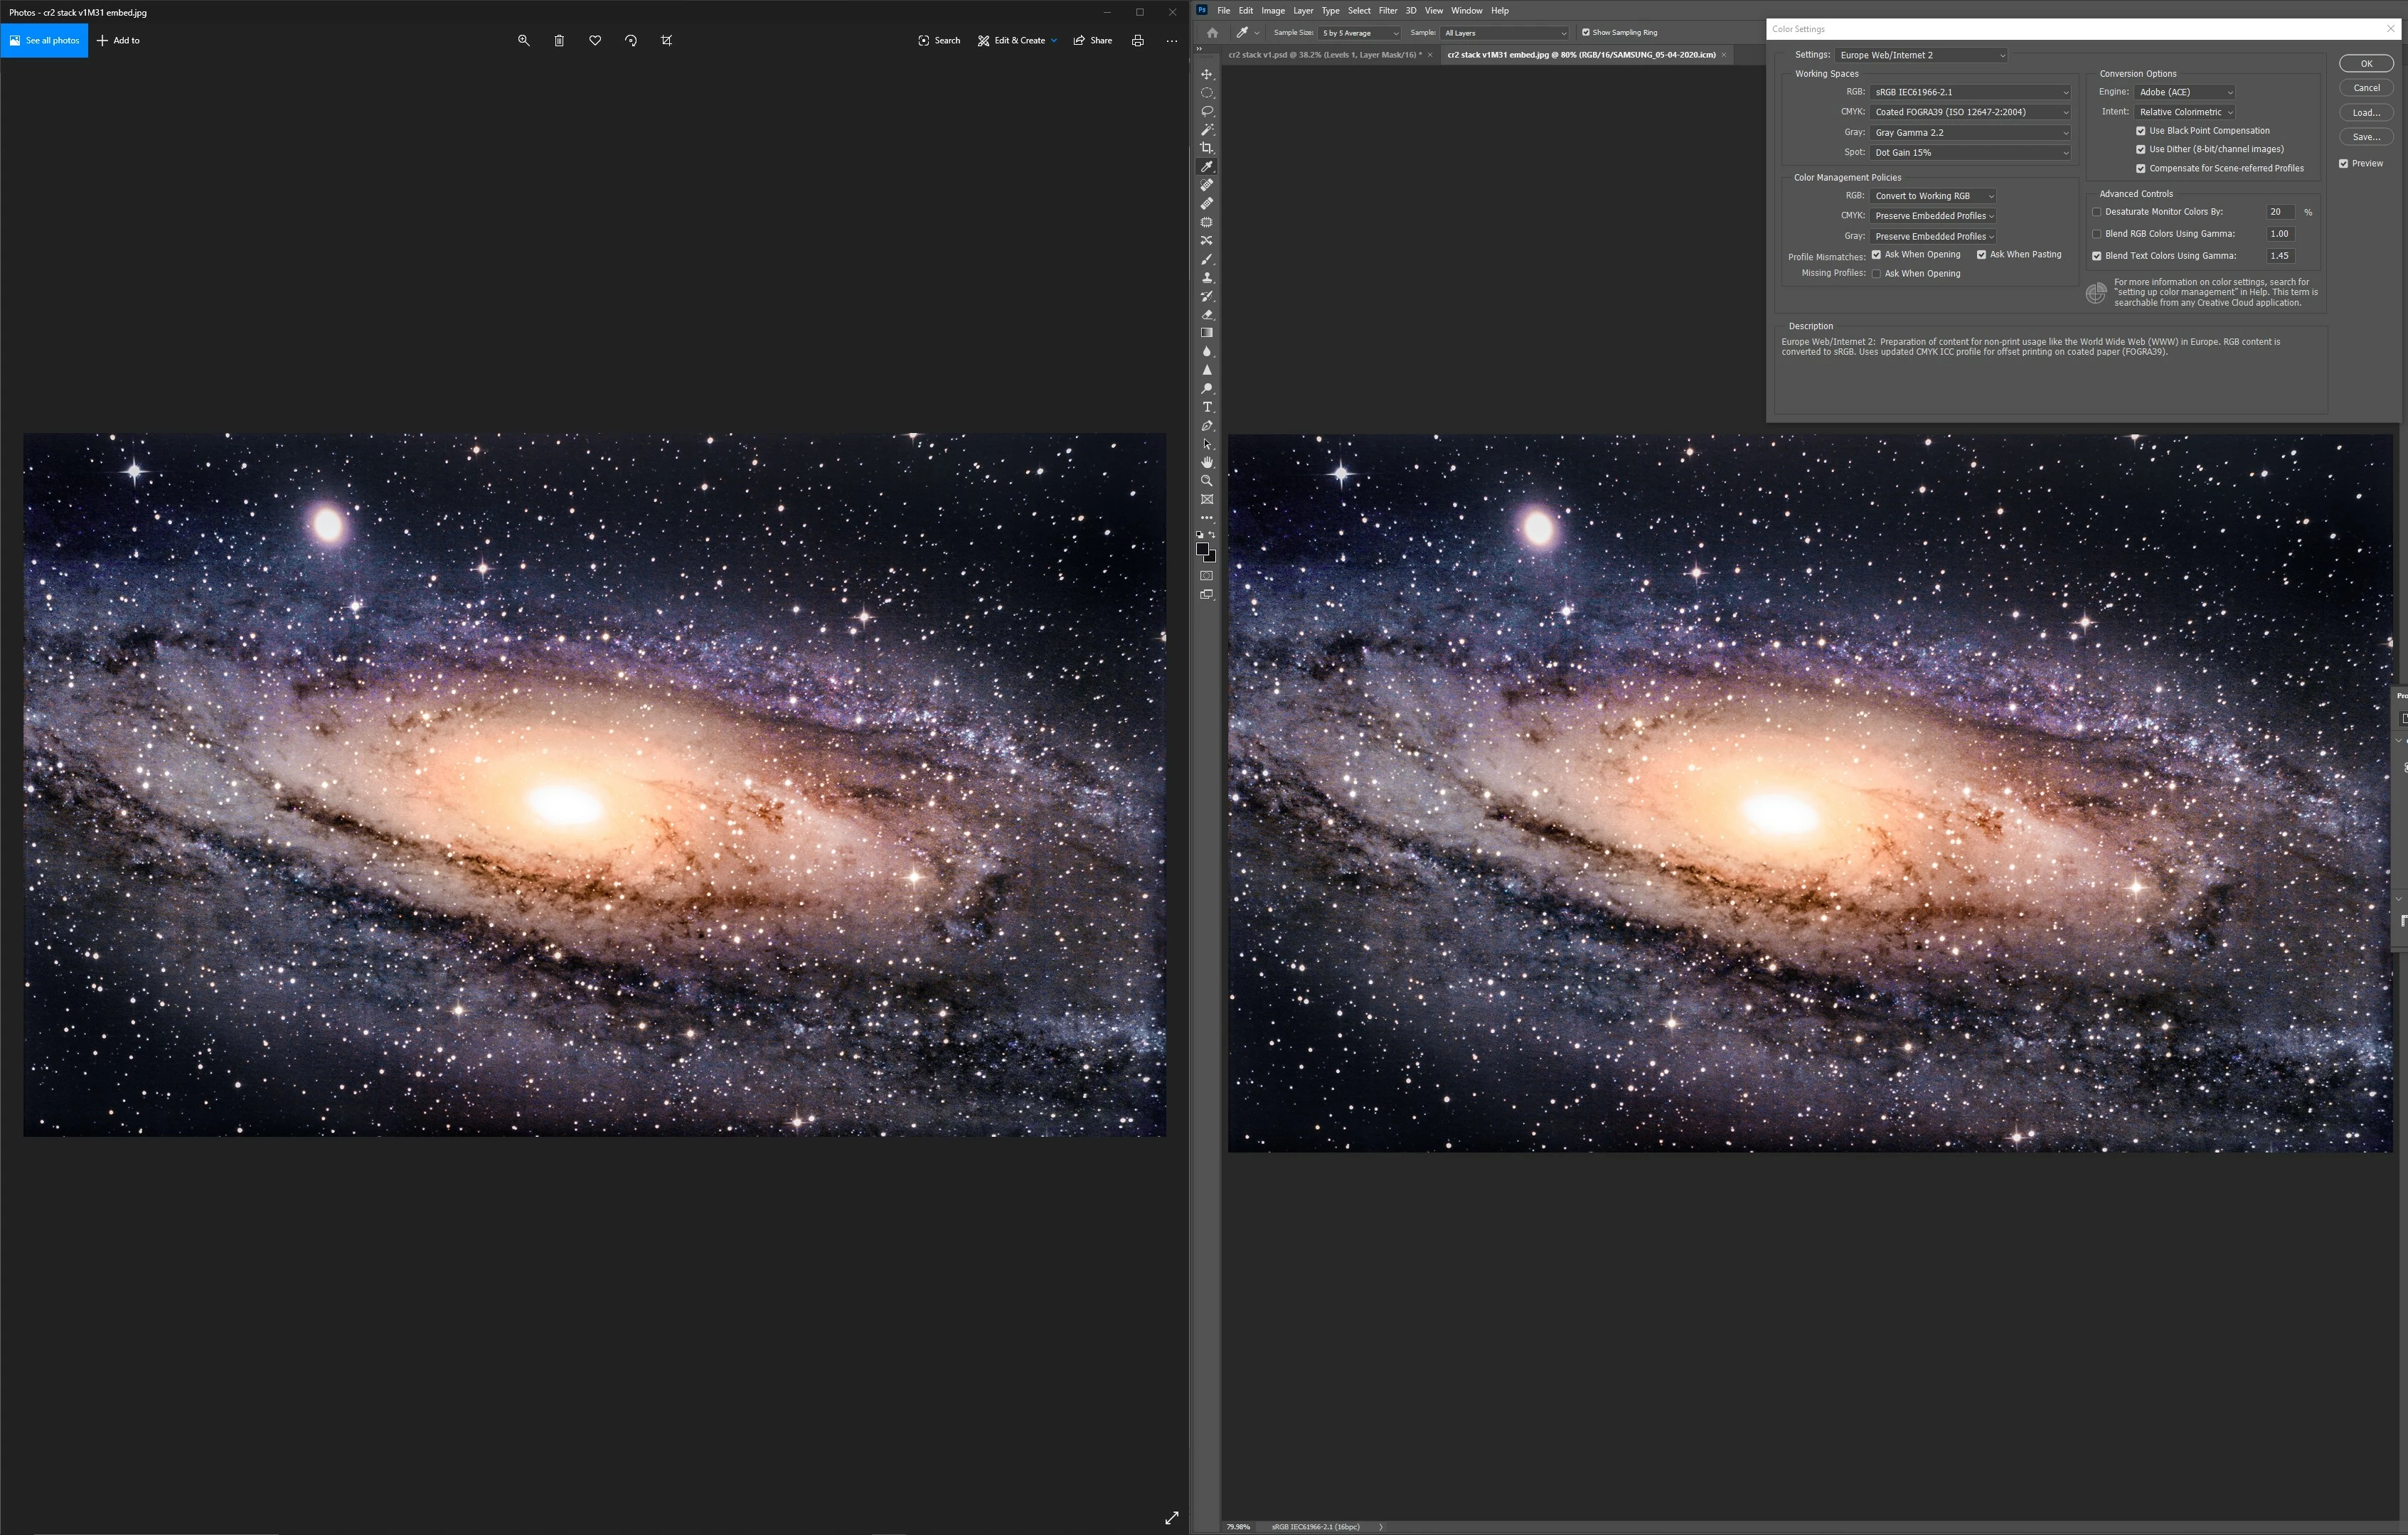
Task: Select the Brush tool
Action: coord(1207,259)
